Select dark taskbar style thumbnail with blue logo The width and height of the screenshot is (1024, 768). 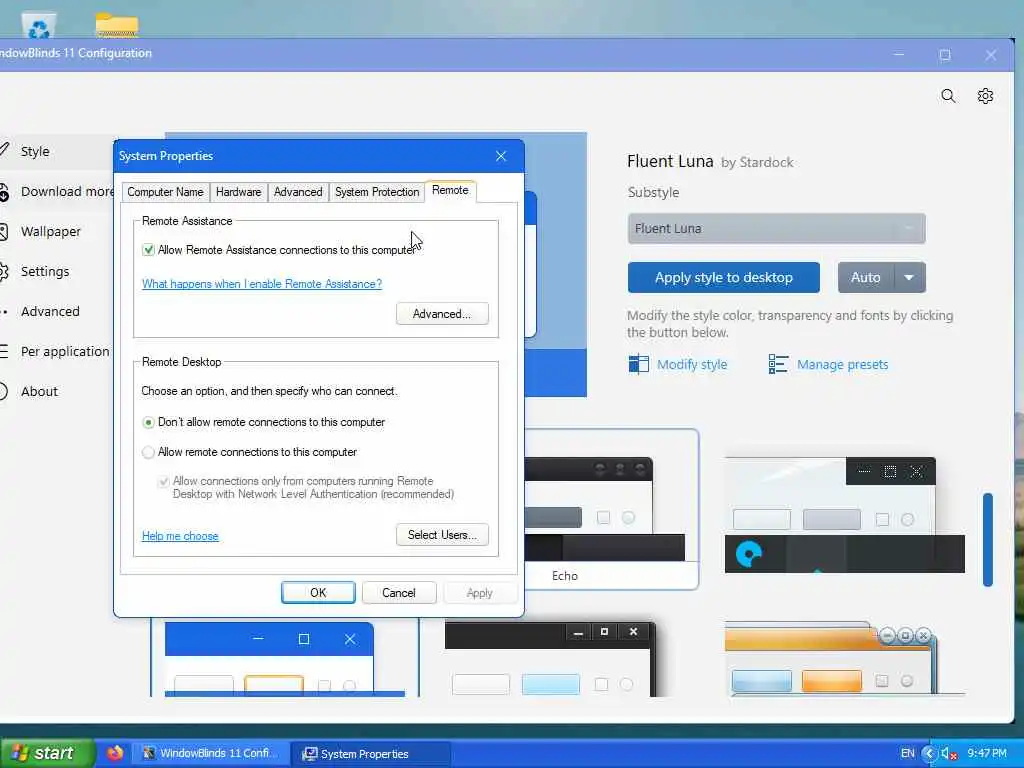coord(844,515)
